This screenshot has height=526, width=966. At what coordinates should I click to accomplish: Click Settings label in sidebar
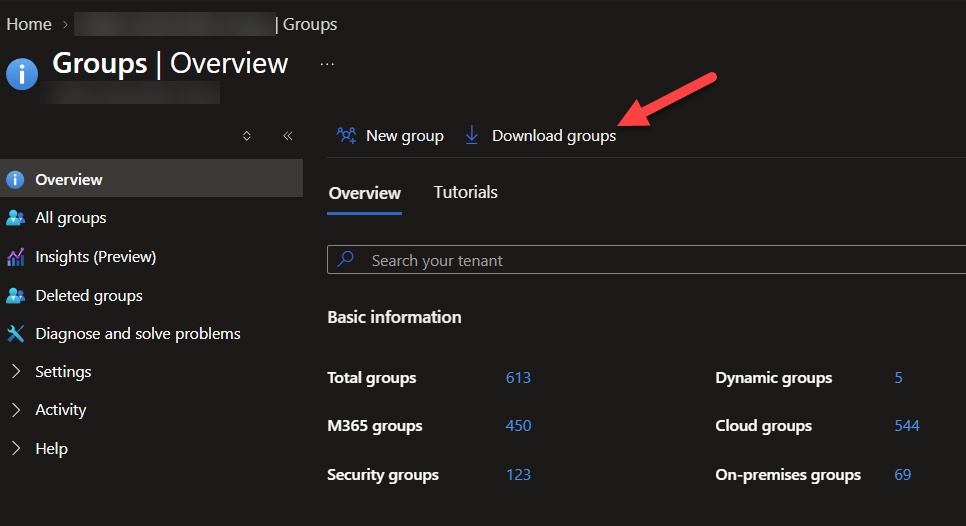click(63, 371)
